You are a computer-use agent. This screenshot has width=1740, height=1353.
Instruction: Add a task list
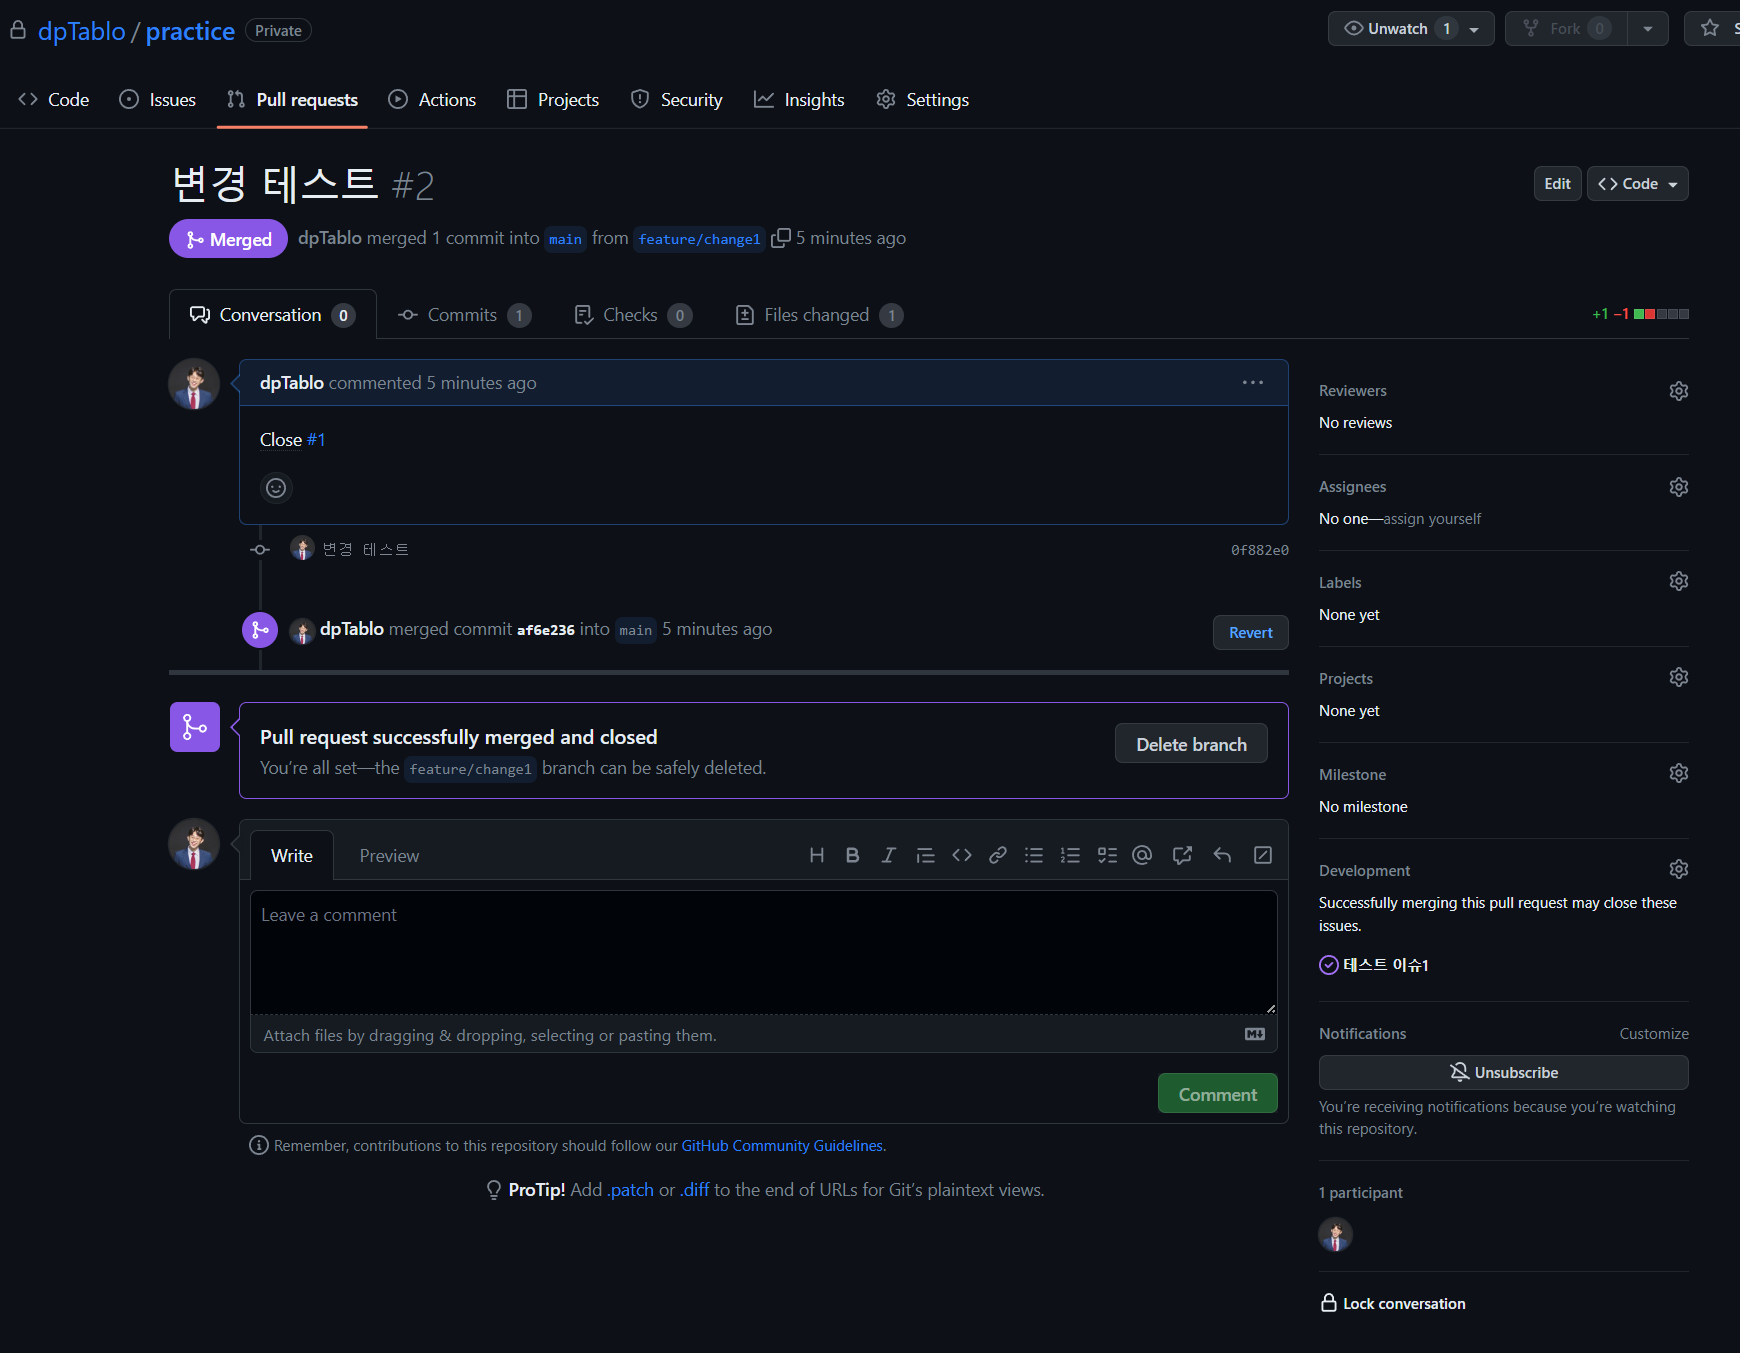point(1107,855)
